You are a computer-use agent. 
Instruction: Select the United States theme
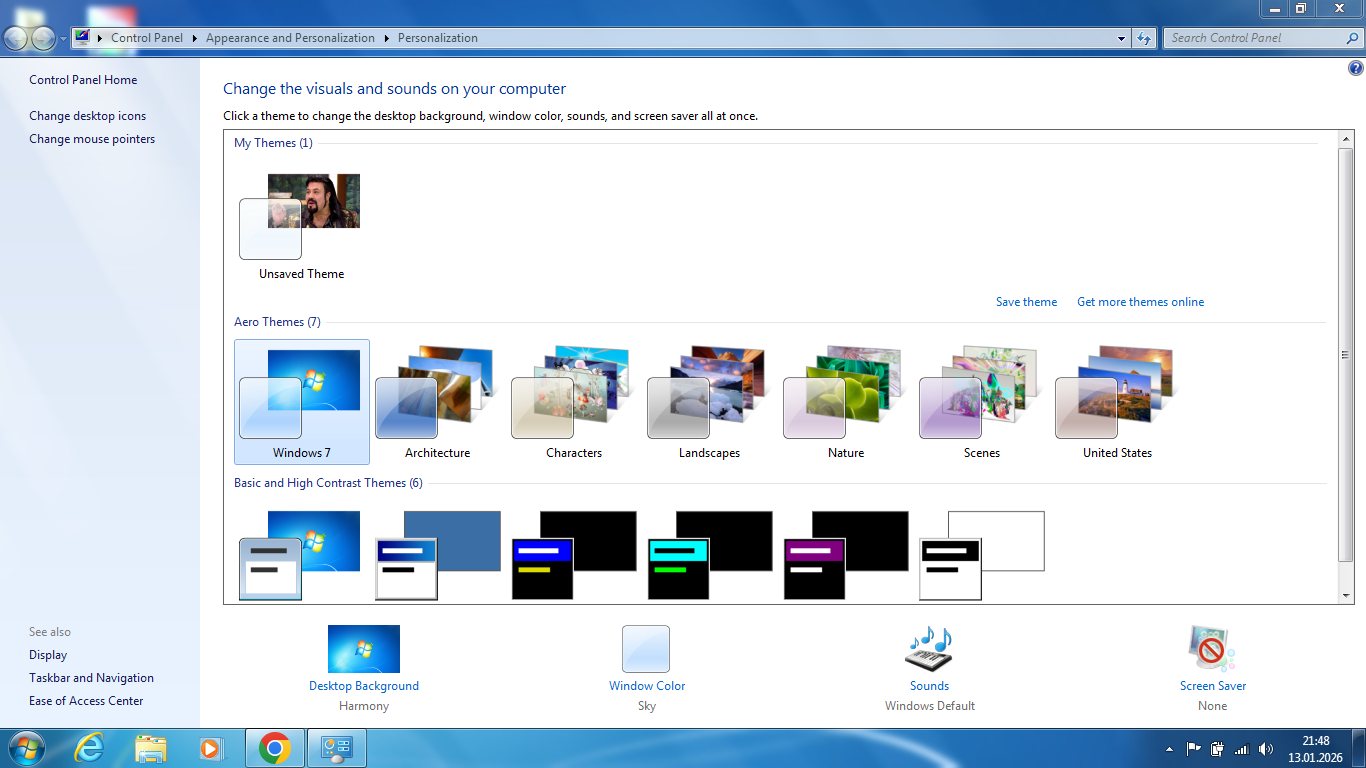(x=1117, y=402)
